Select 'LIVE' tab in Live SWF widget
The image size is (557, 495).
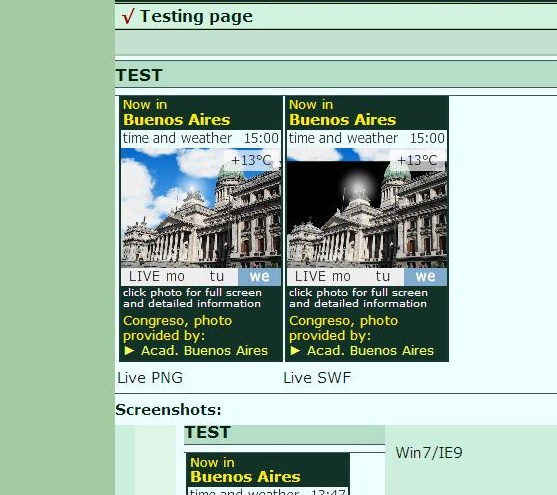[310, 276]
